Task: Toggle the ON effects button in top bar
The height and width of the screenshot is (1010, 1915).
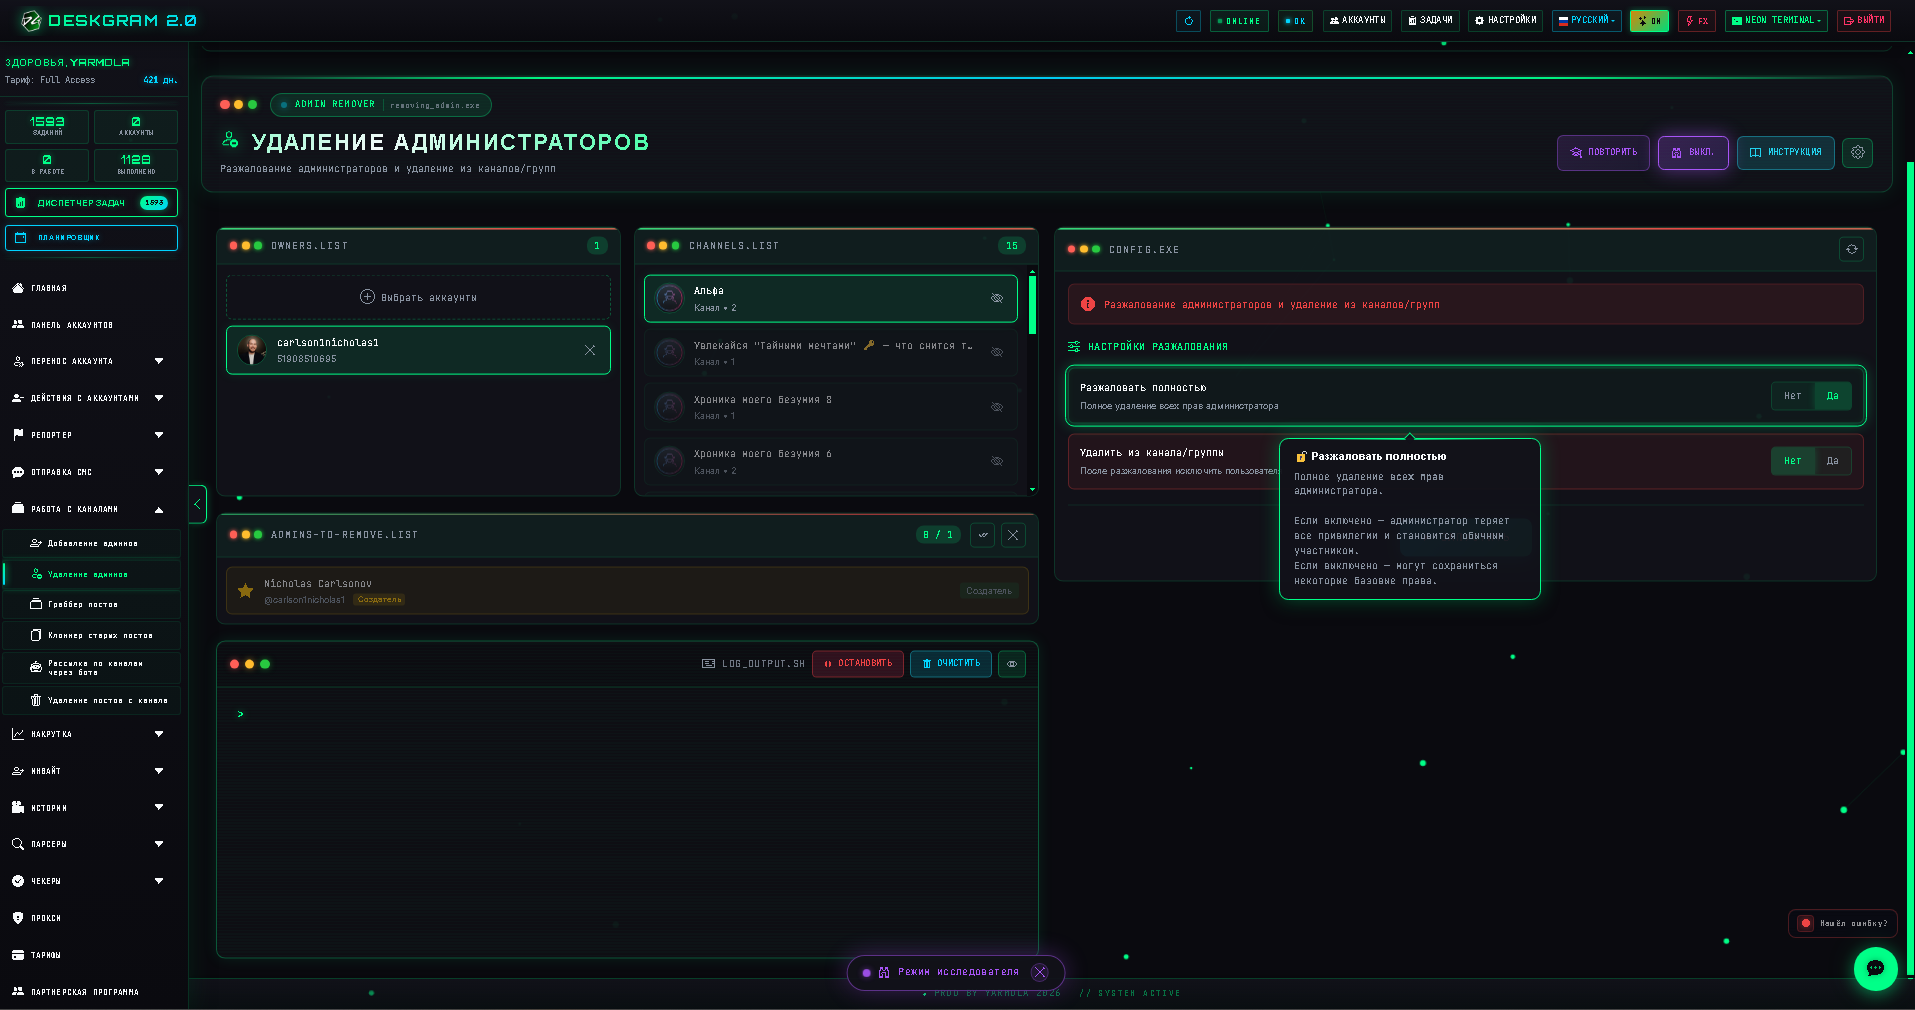Action: pos(1649,20)
